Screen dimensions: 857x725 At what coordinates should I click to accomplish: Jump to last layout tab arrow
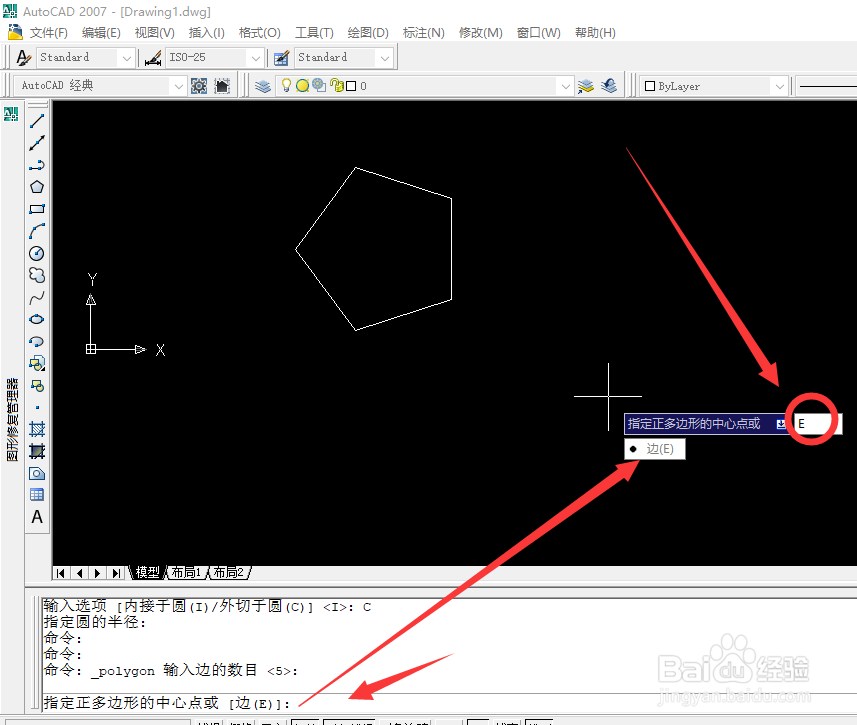[116, 573]
